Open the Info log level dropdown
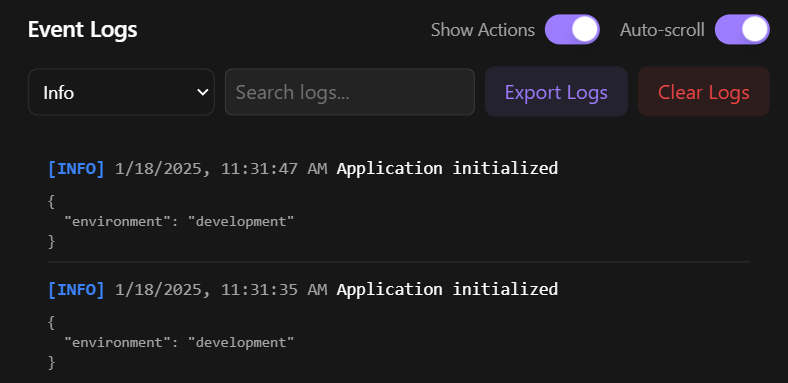This screenshot has height=383, width=788. 121,92
